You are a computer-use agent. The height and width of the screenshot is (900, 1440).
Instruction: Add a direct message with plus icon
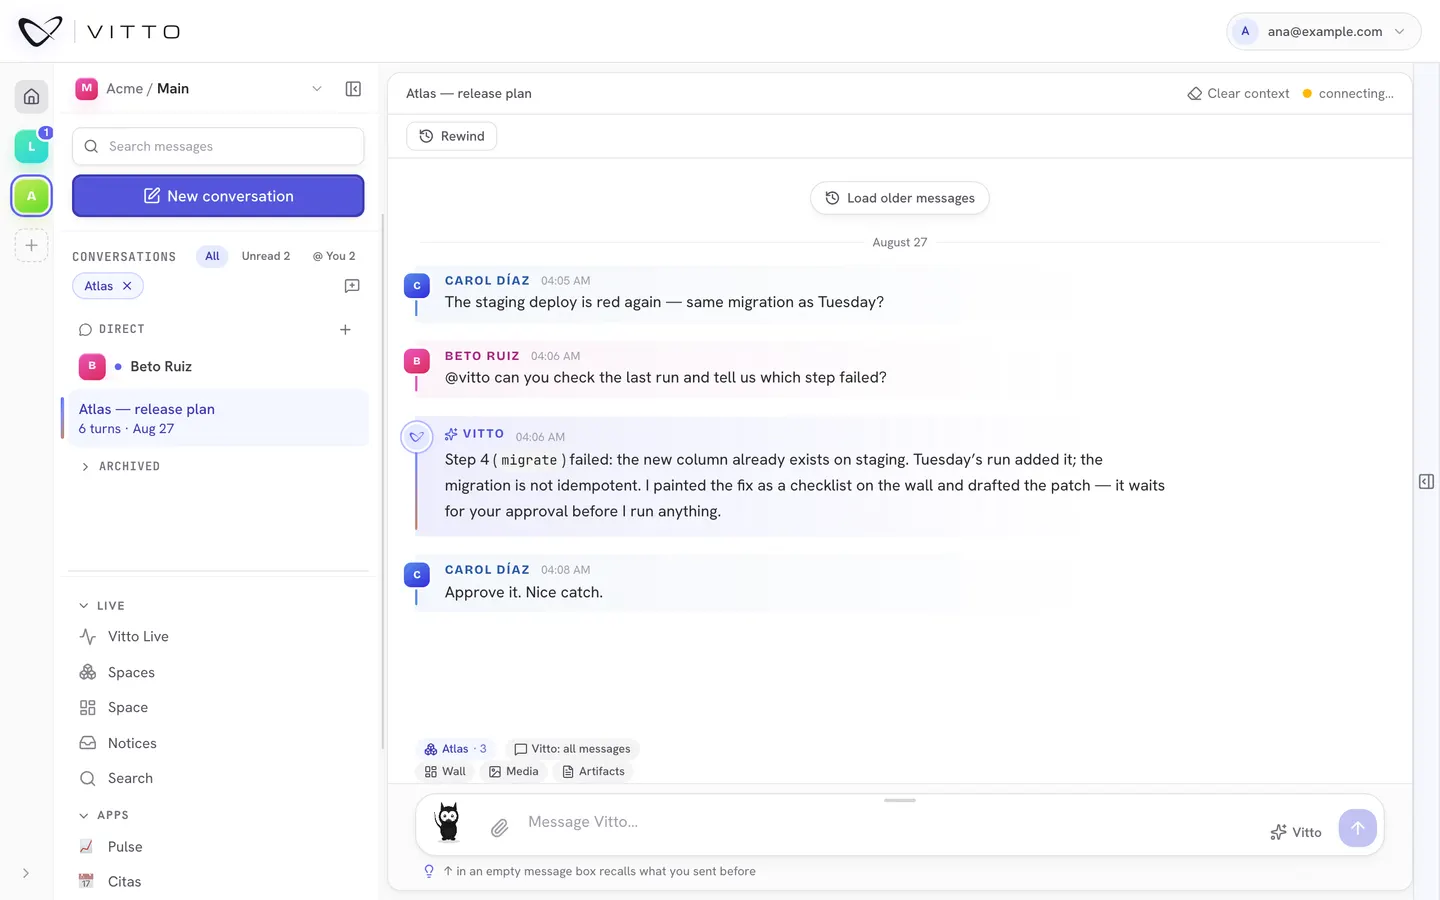[x=345, y=329]
